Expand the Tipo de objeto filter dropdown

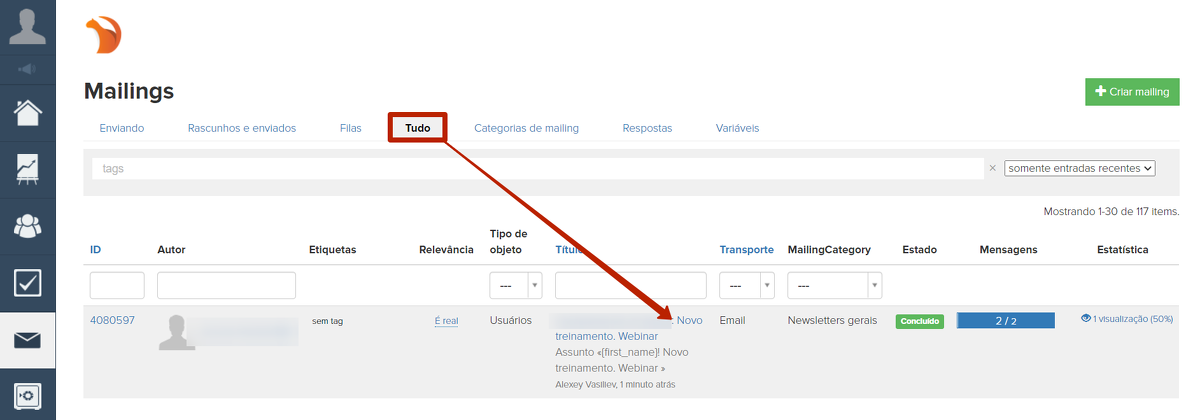[515, 285]
